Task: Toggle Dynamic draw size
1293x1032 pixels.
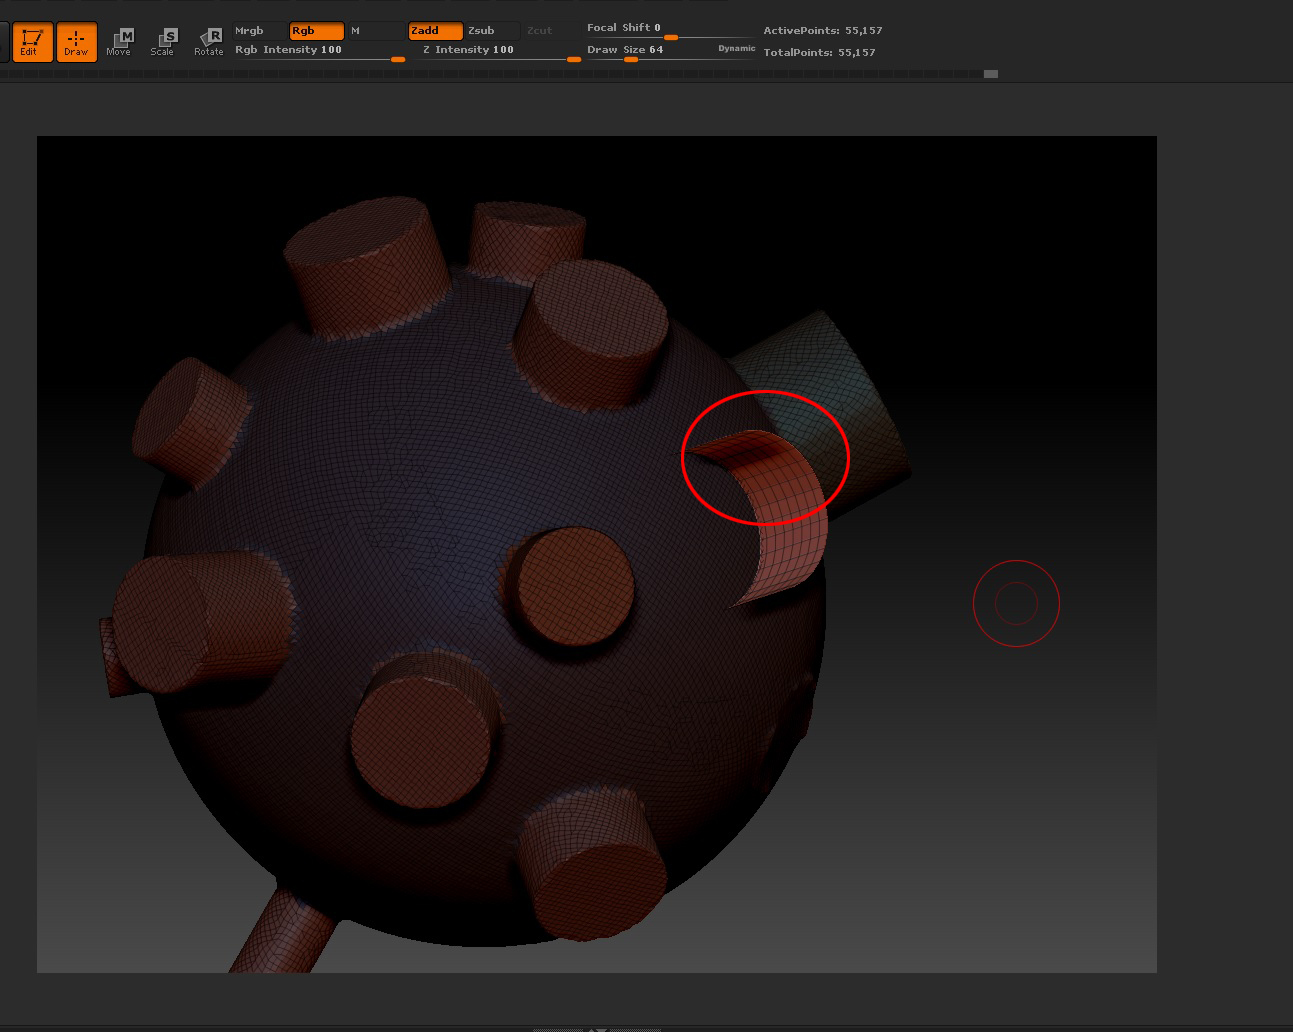Action: click(737, 48)
